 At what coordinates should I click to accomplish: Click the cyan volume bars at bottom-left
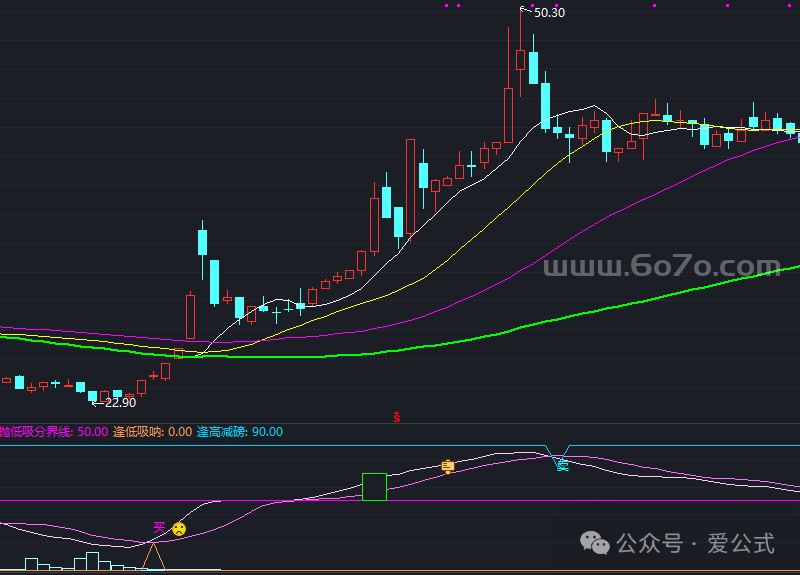click(x=92, y=561)
